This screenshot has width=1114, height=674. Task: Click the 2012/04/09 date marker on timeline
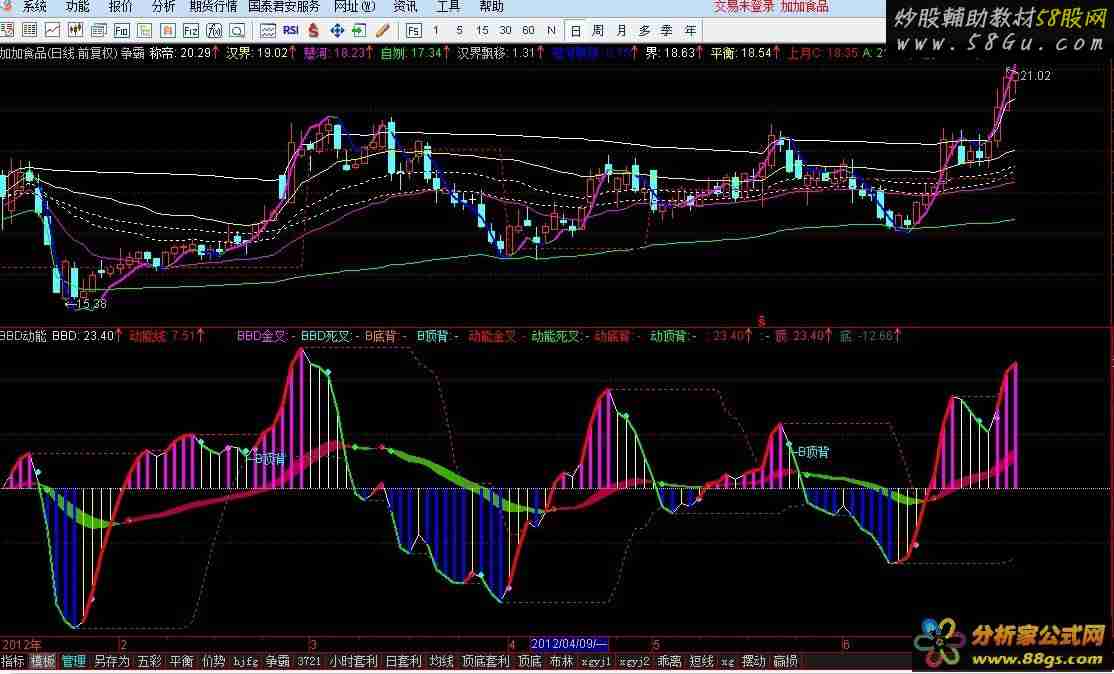(x=568, y=643)
